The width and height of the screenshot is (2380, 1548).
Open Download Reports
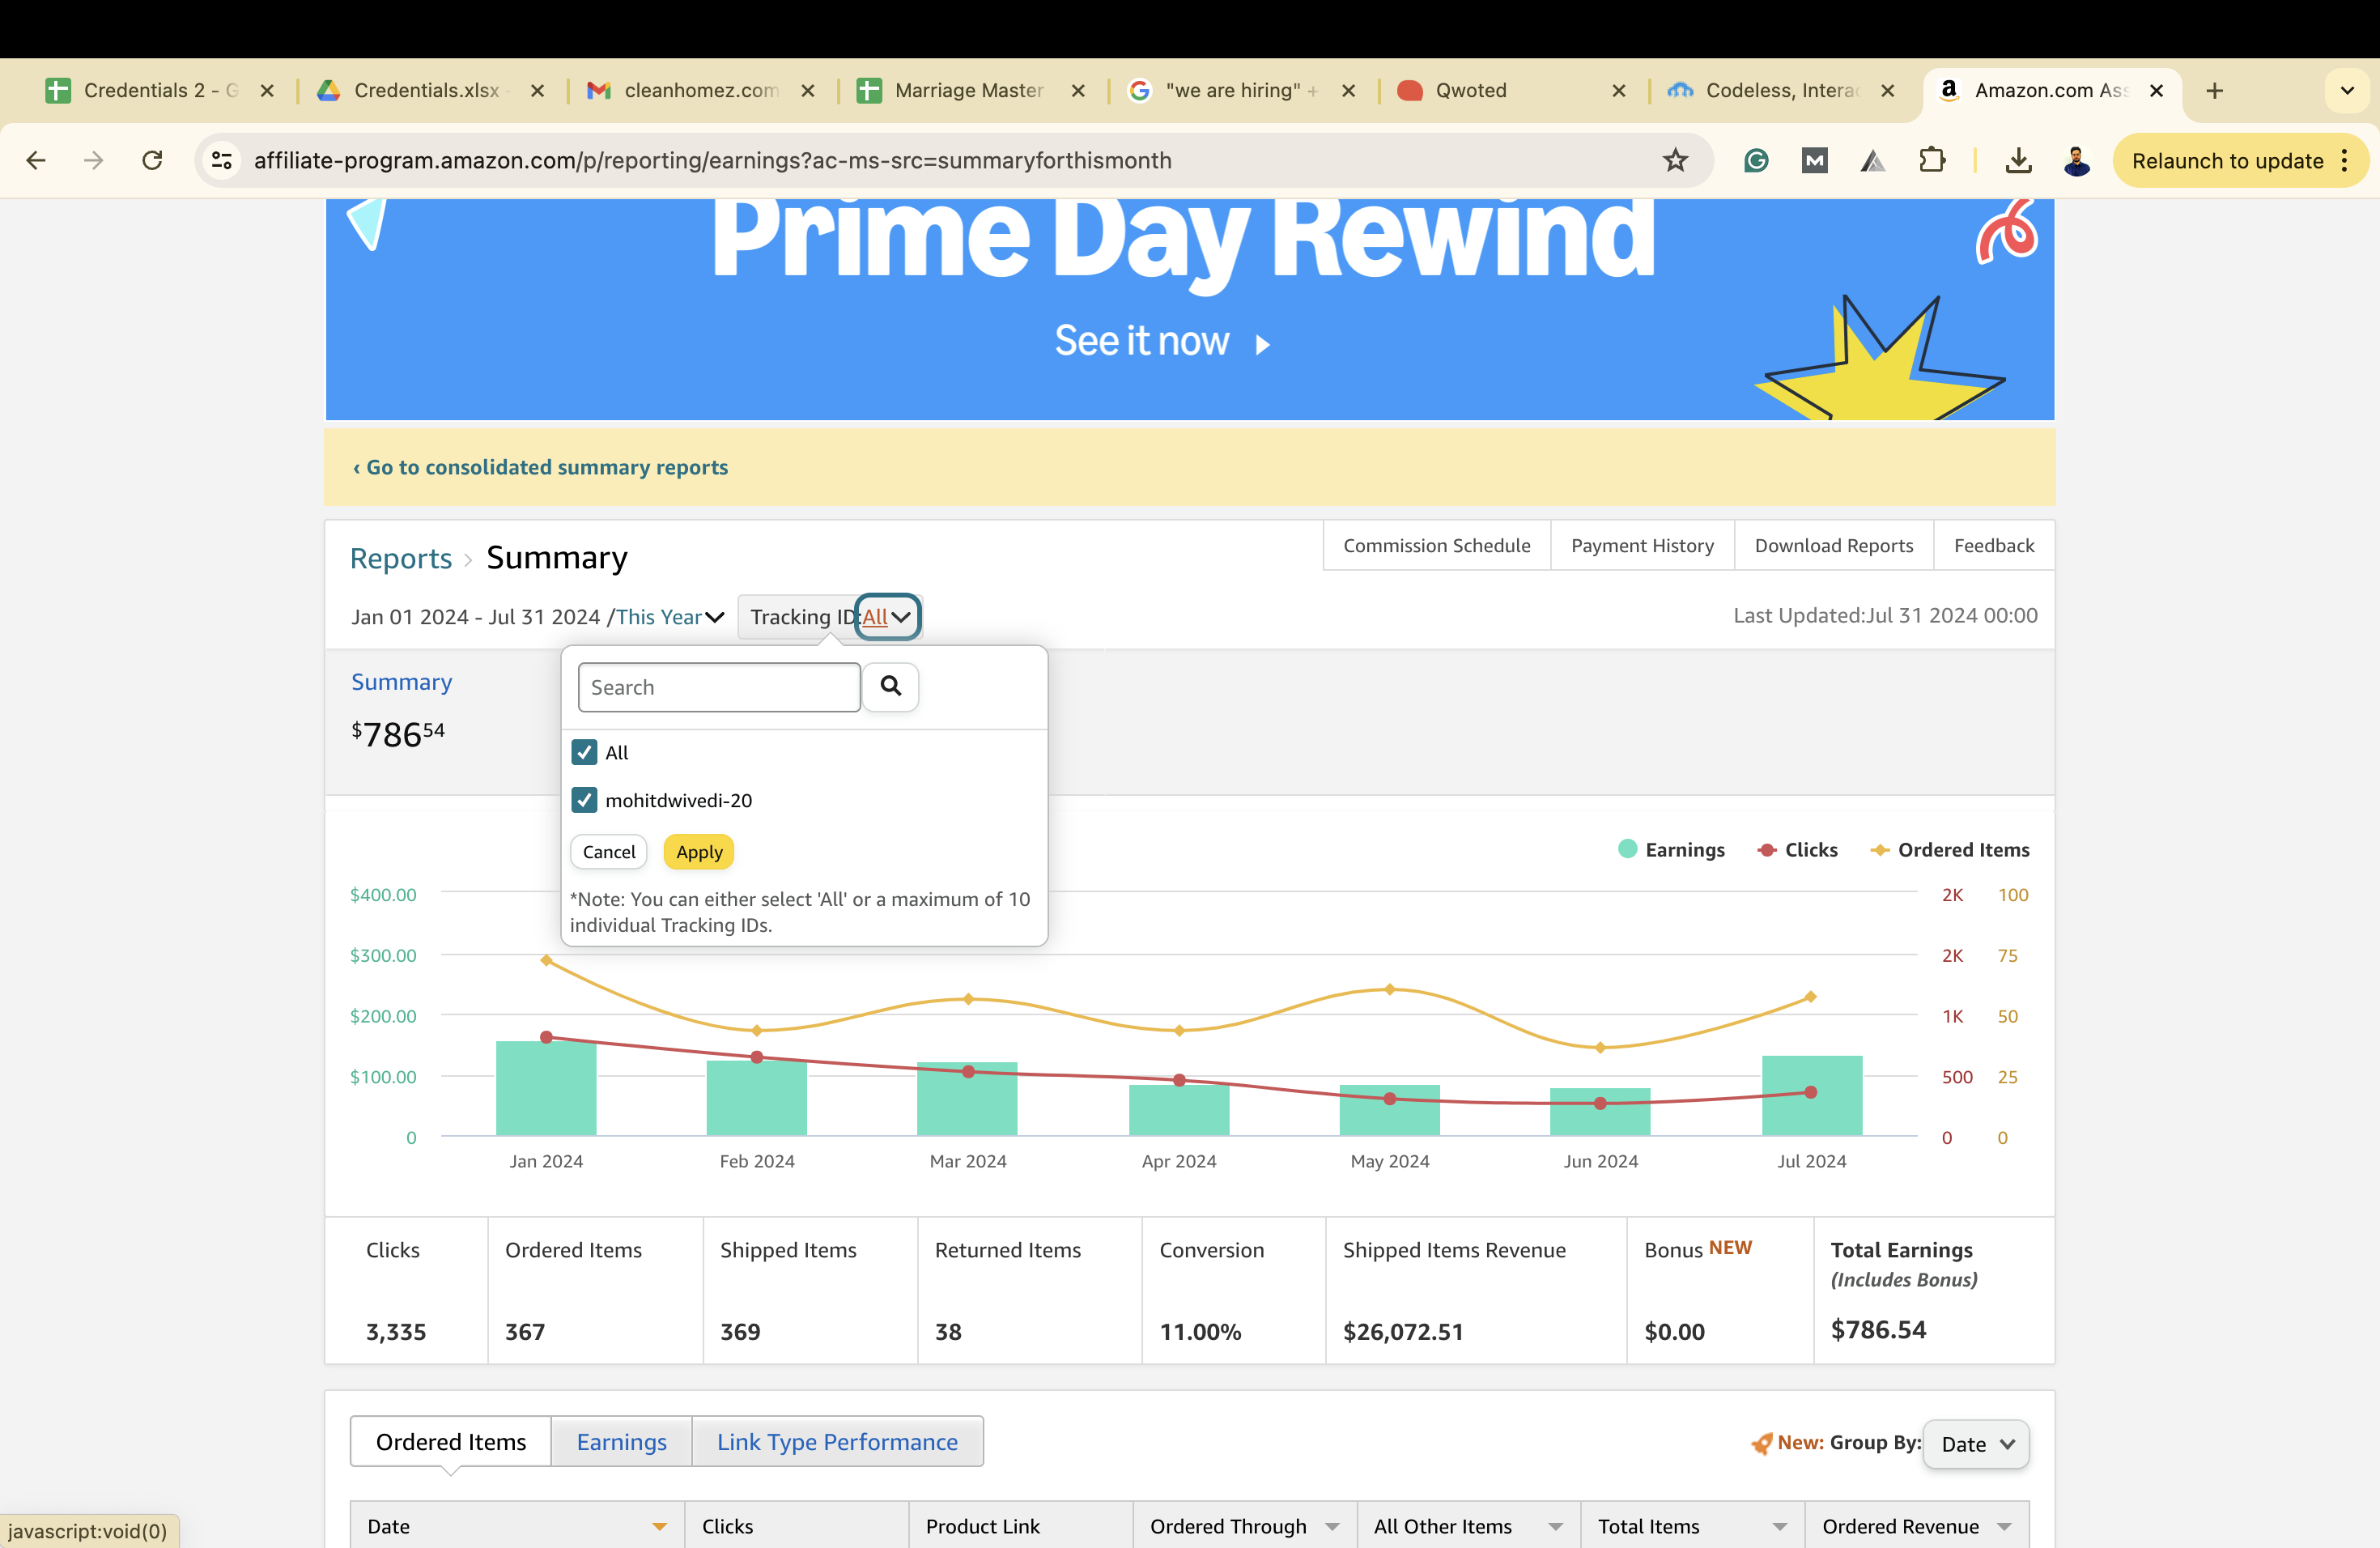(1833, 545)
